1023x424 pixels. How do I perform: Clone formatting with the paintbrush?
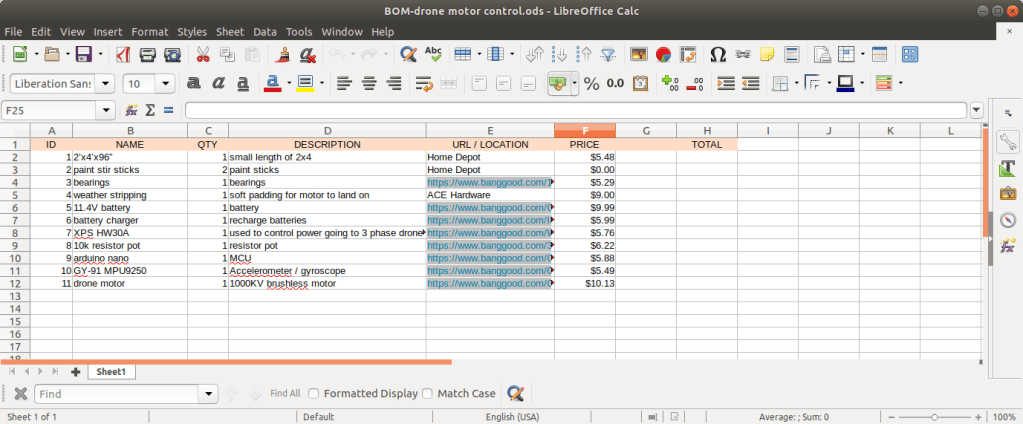[283, 54]
